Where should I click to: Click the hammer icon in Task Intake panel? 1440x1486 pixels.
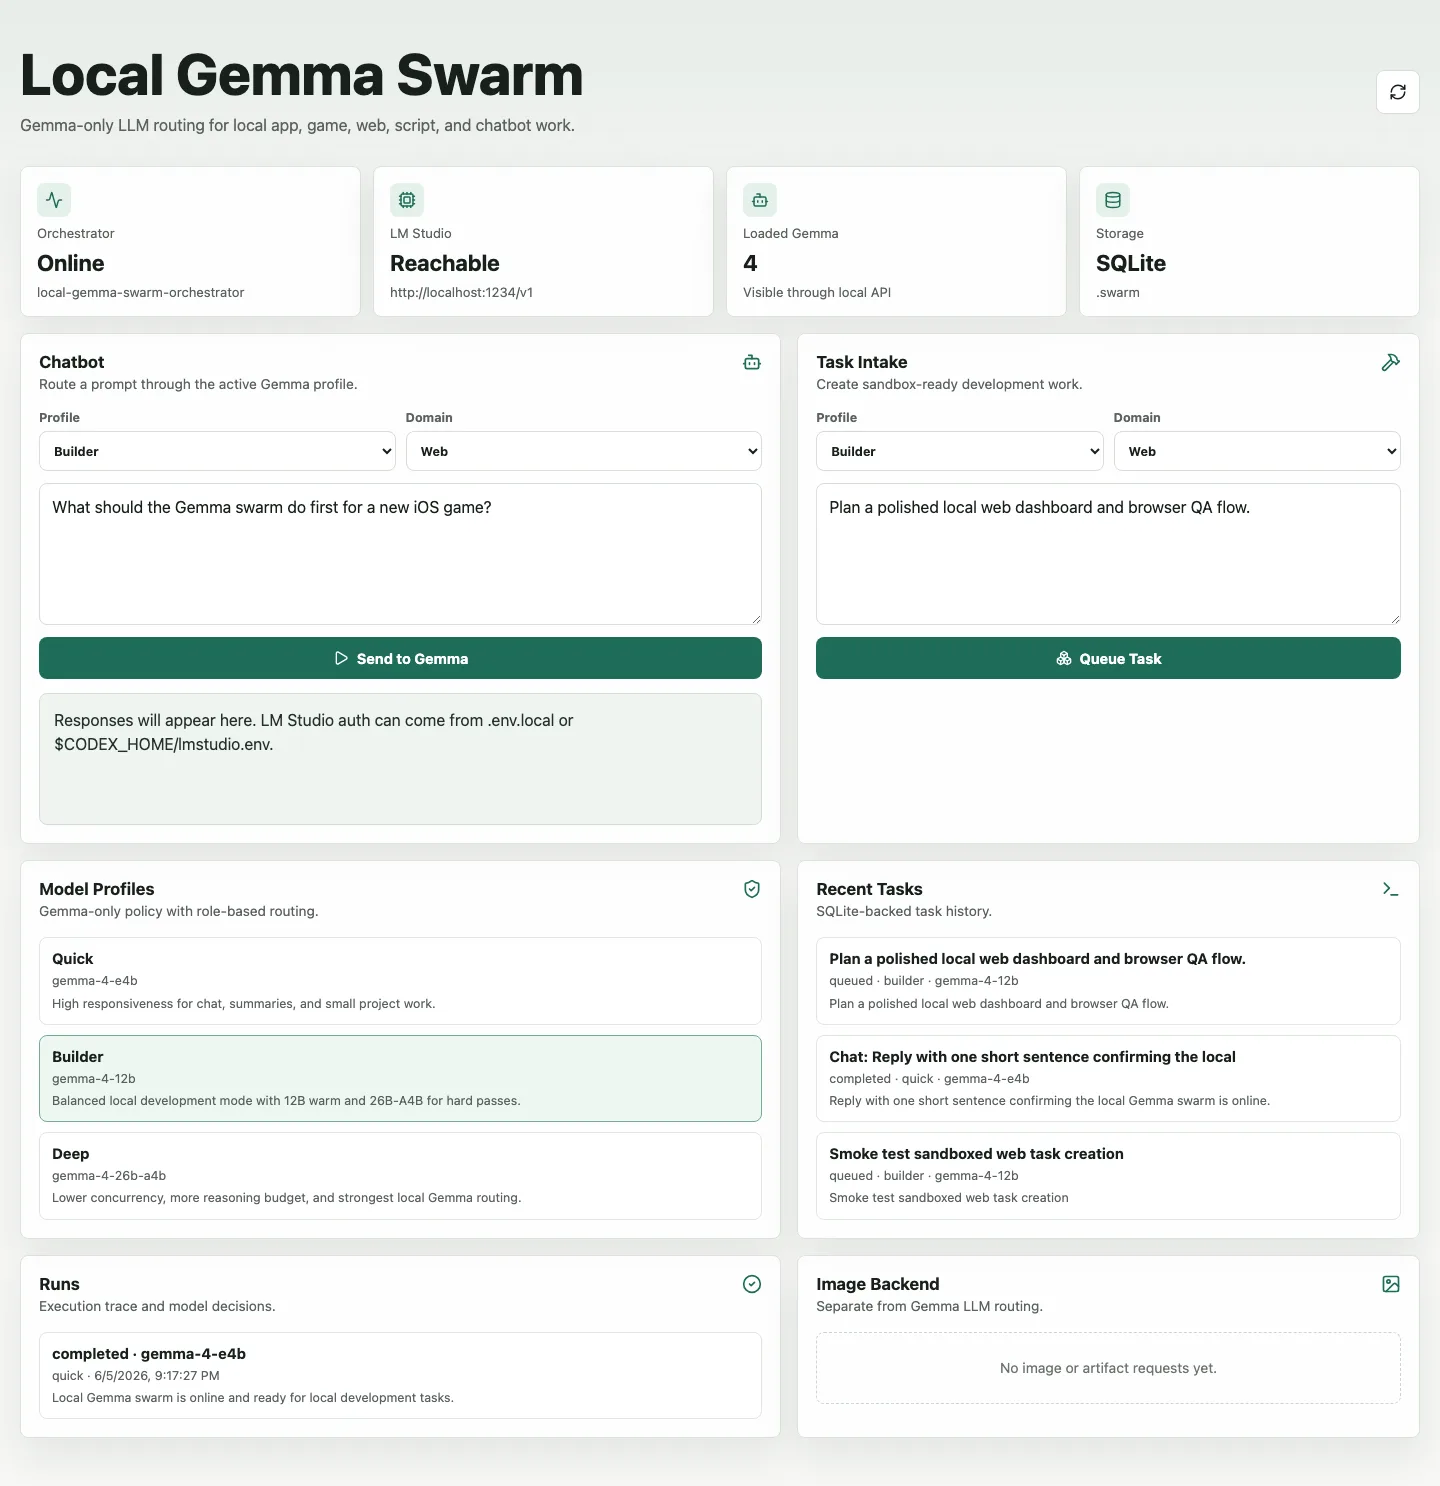click(x=1391, y=362)
